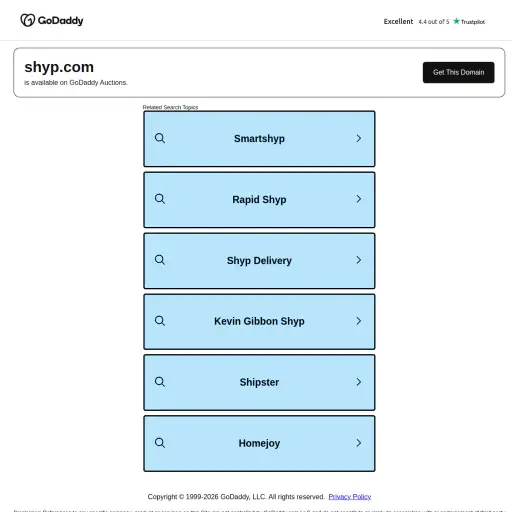The height and width of the screenshot is (512, 512).
Task: Select the Kevin Gibbon Shyp topic
Action: 259,322
